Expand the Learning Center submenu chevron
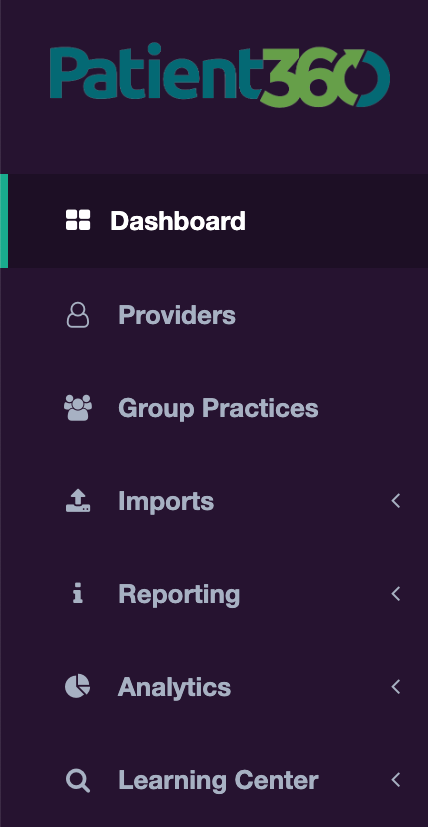The image size is (428, 827). click(396, 781)
